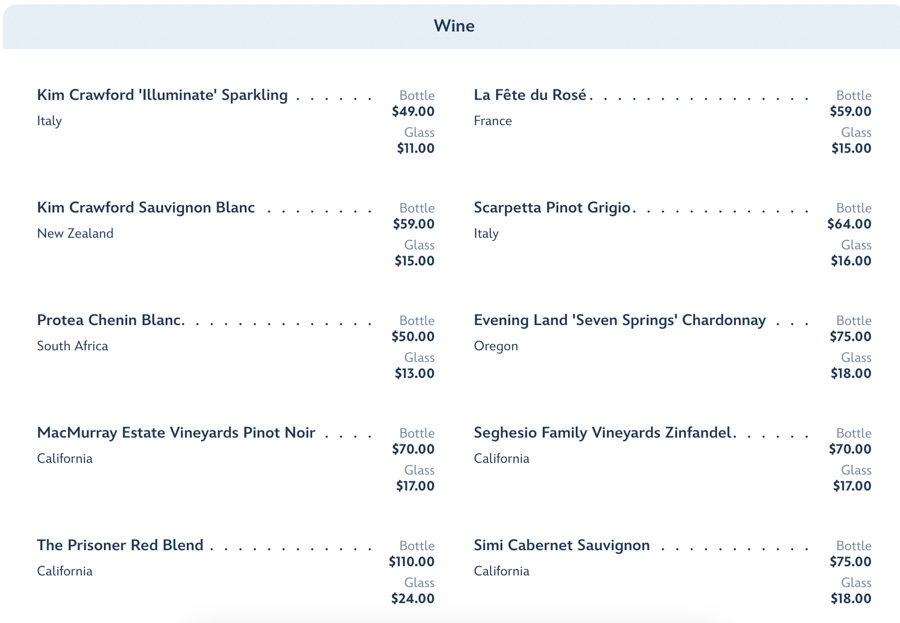Click the $11.00 glass price
This screenshot has height=623, width=900.
click(415, 149)
